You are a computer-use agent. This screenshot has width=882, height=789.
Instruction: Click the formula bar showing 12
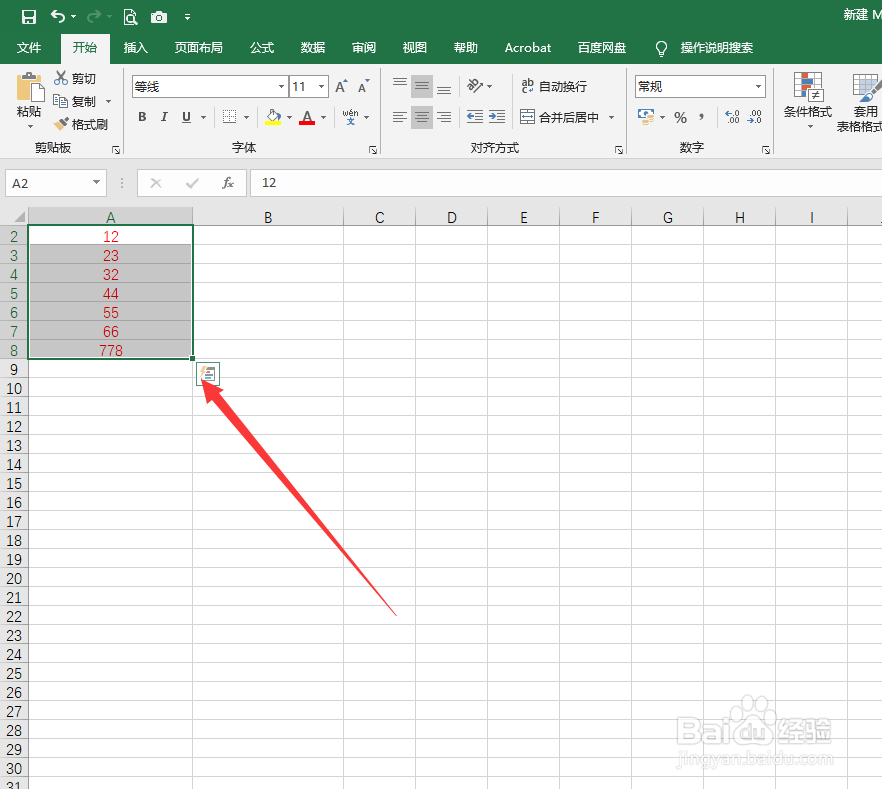tap(565, 183)
